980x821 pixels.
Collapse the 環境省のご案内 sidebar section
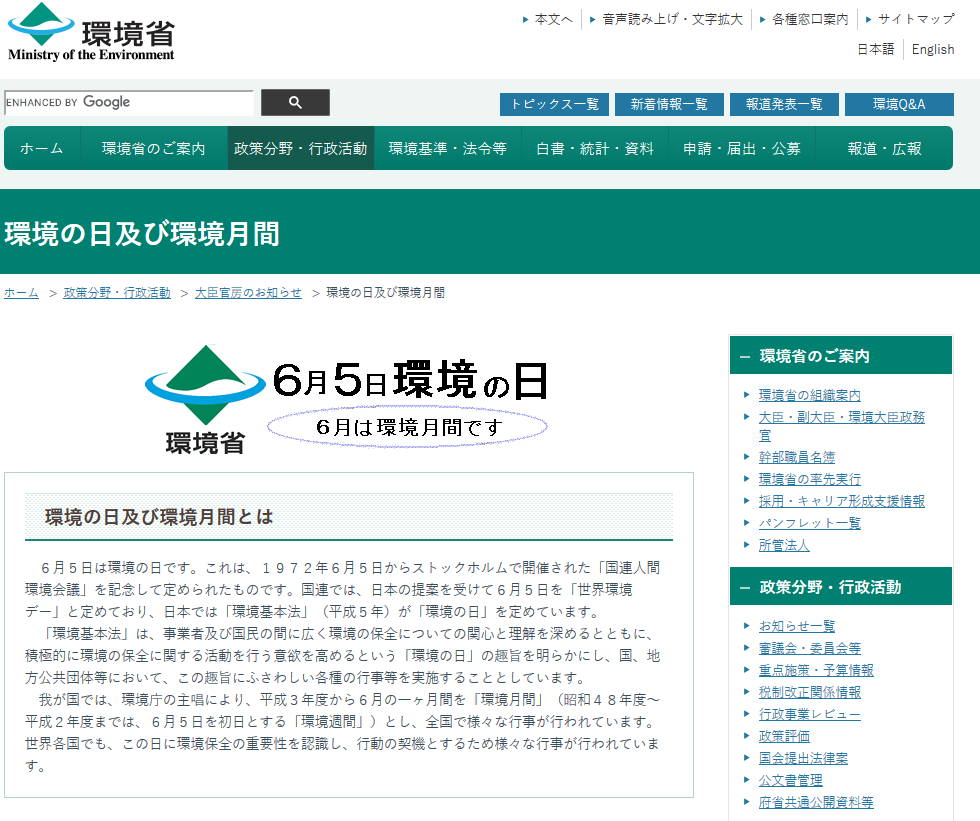[746, 356]
